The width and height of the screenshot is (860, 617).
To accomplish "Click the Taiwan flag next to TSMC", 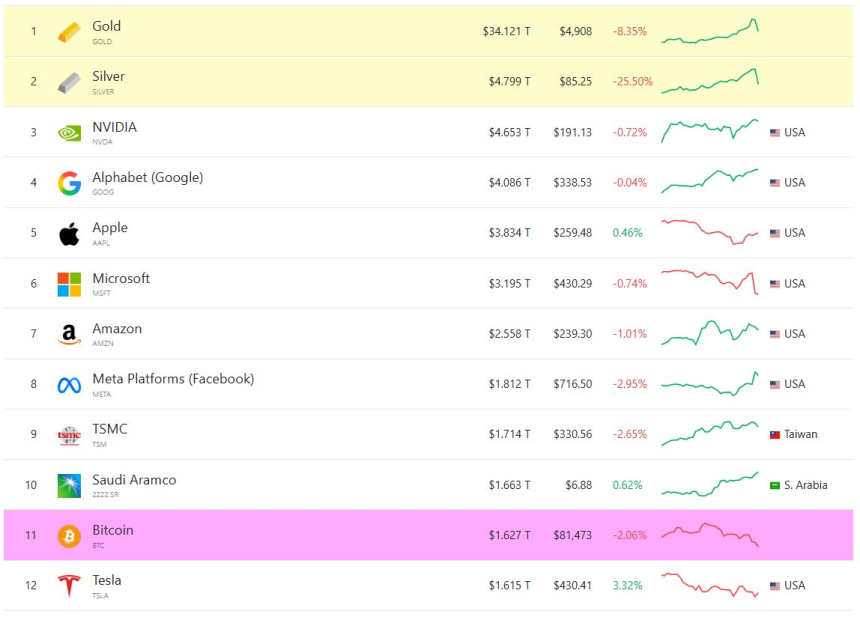I will click(775, 435).
